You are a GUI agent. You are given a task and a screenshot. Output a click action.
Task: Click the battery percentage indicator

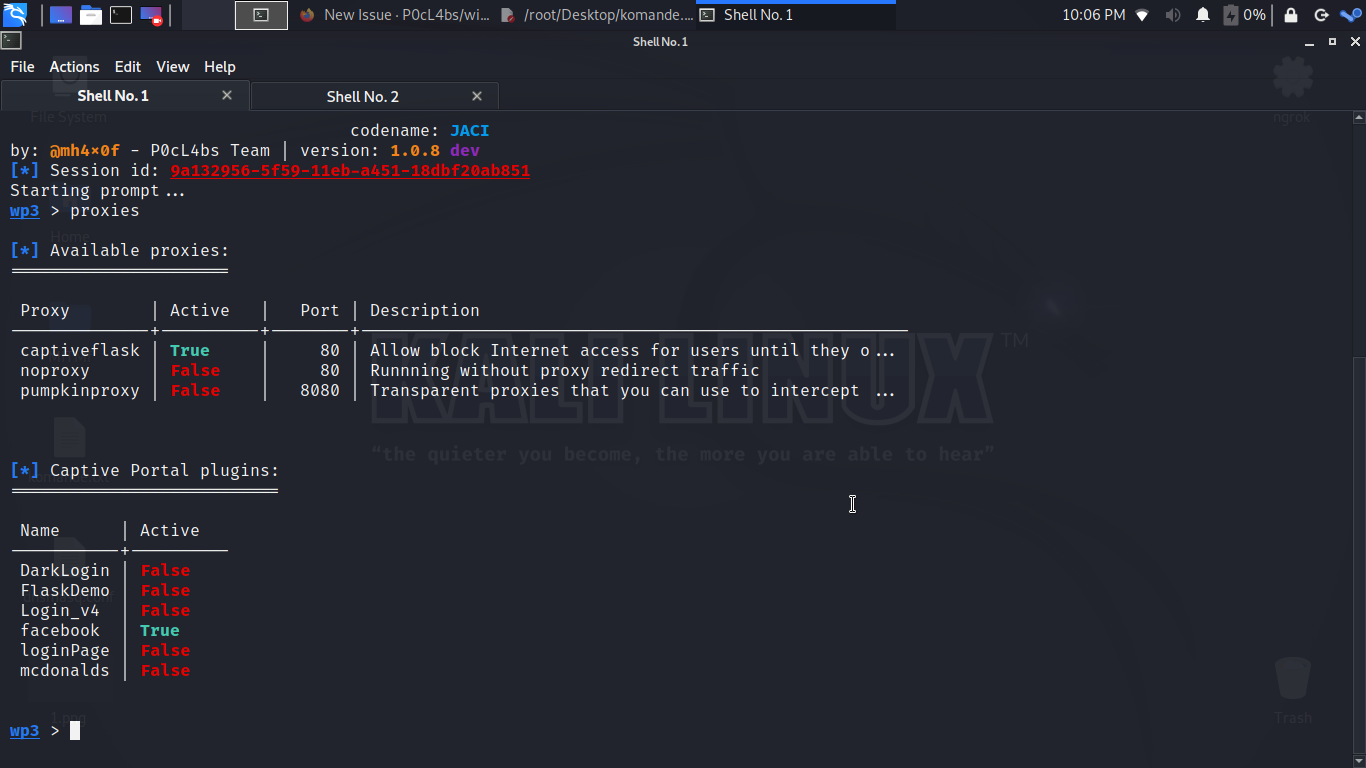(1247, 15)
